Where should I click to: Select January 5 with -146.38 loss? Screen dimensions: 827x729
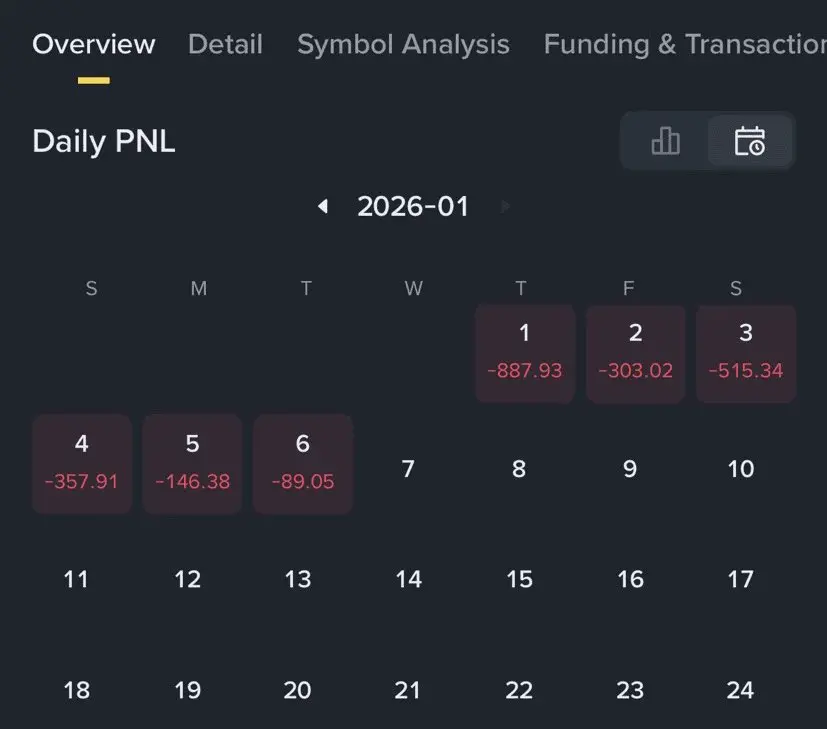pyautogui.click(x=192, y=464)
